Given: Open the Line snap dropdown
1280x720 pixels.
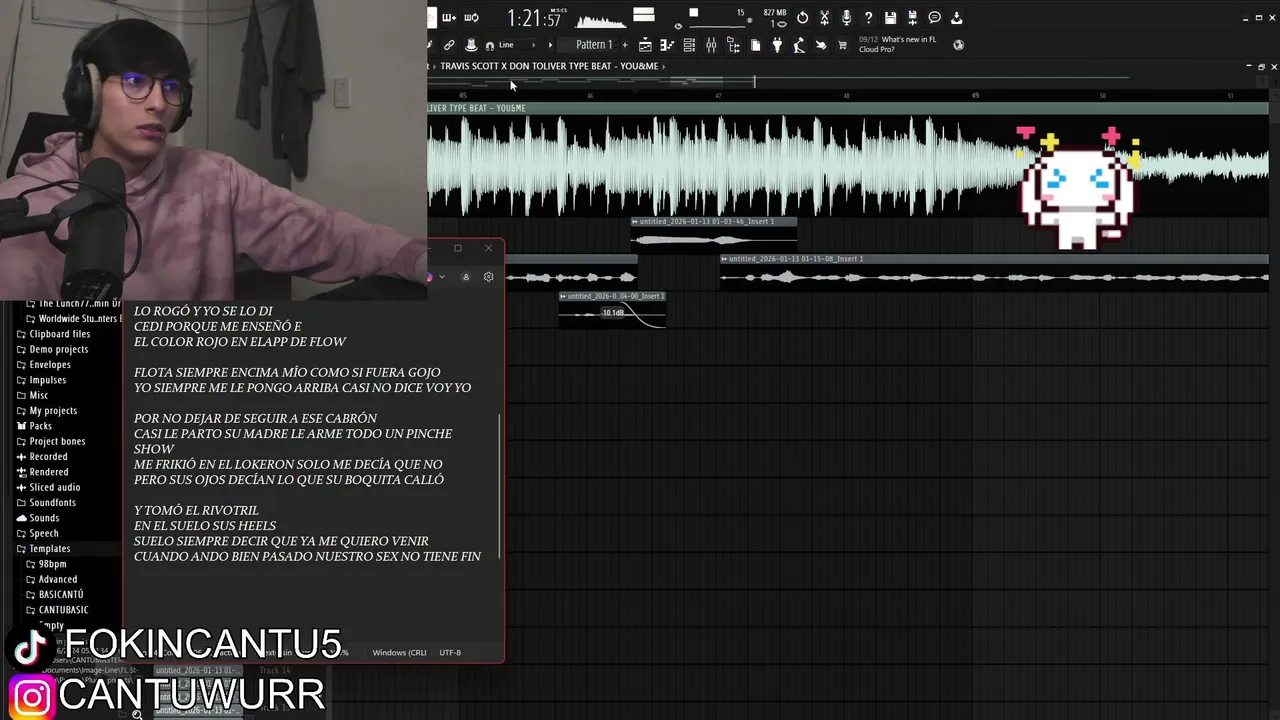Looking at the screenshot, I should (517, 45).
